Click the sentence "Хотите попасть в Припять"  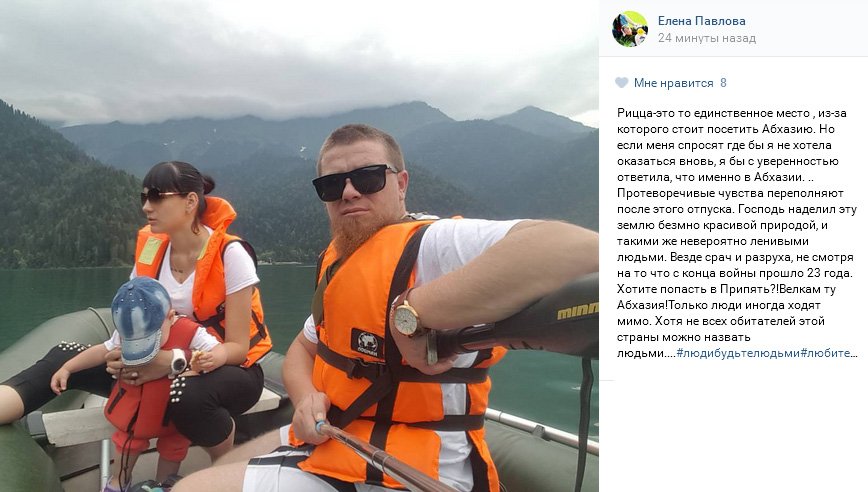pos(695,289)
